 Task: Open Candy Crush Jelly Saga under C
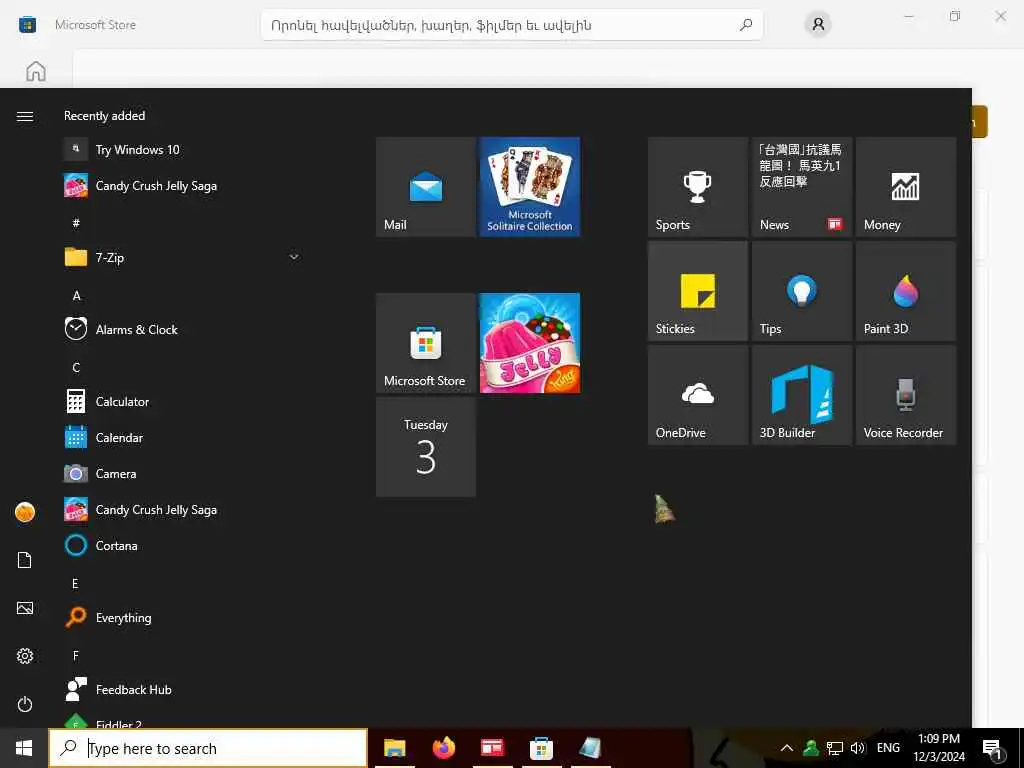(x=183, y=509)
